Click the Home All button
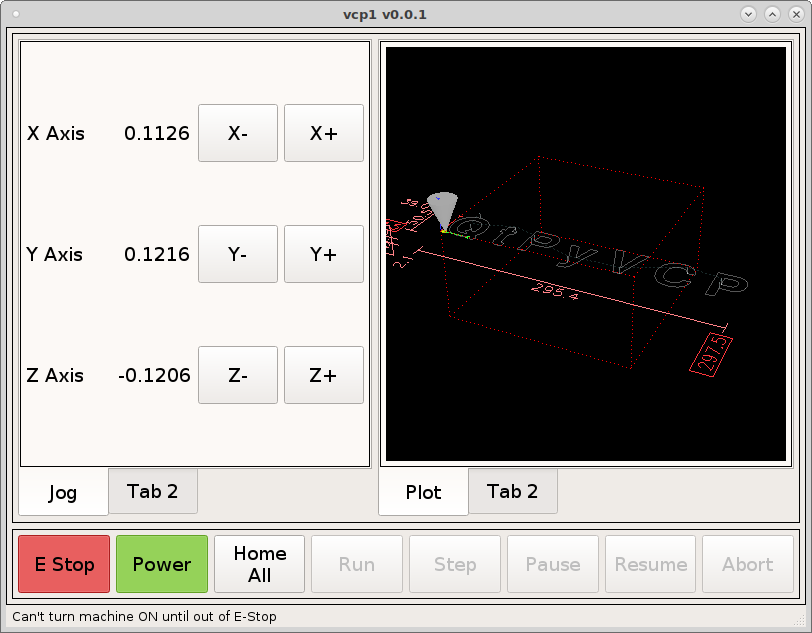Image resolution: width=812 pixels, height=633 pixels. [259, 564]
